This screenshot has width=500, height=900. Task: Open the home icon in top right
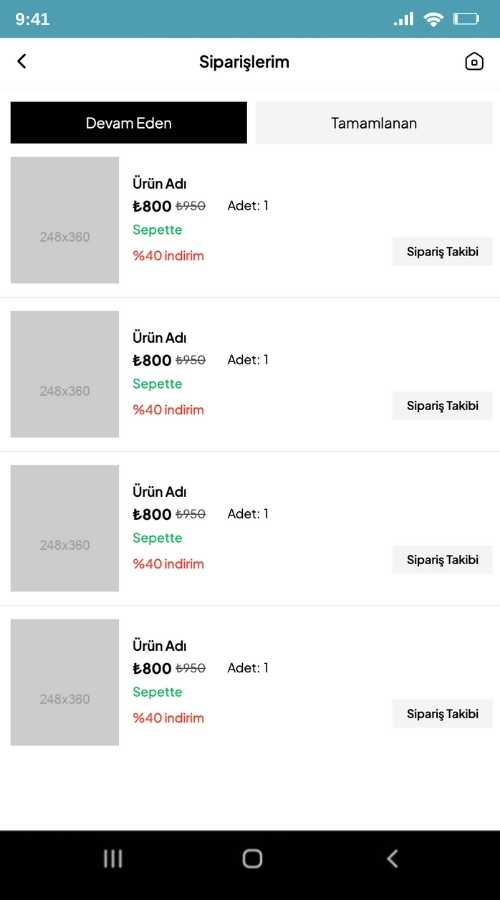[x=474, y=61]
